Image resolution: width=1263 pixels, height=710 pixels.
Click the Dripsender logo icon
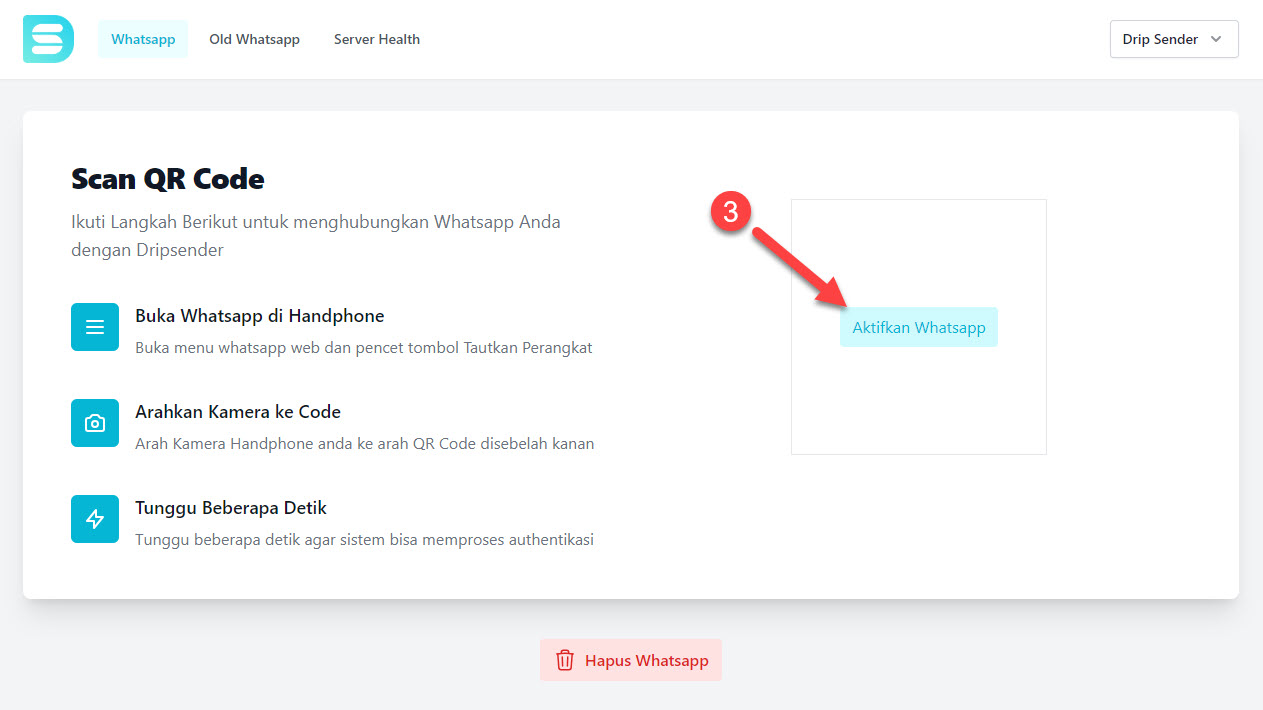coord(48,39)
